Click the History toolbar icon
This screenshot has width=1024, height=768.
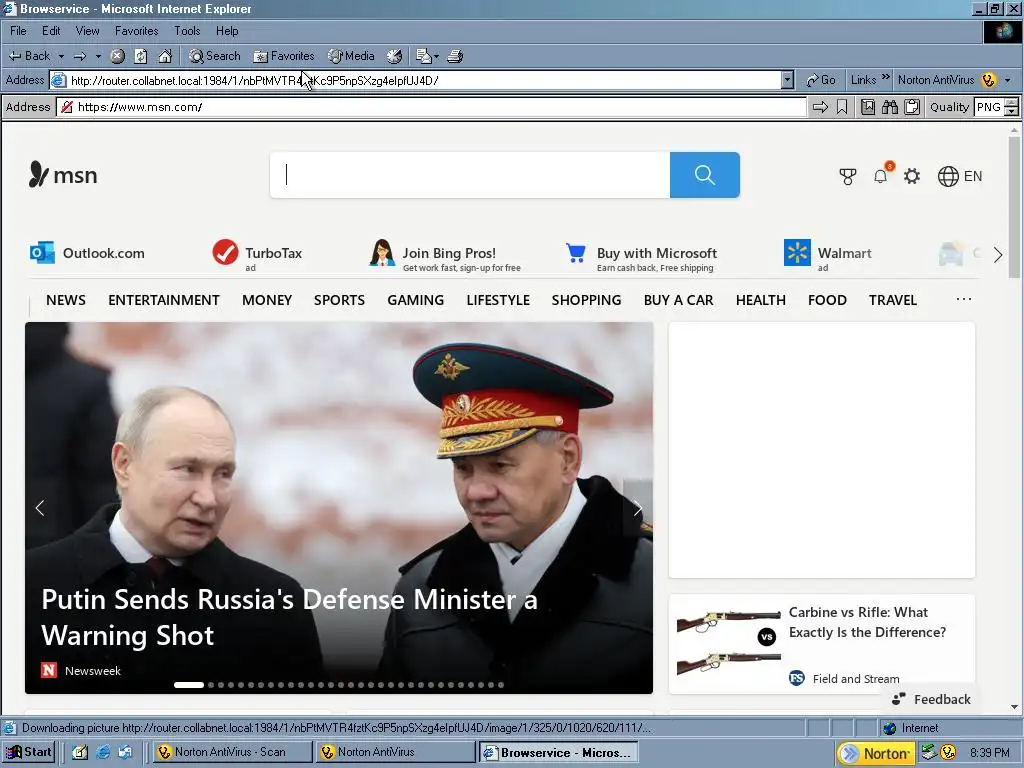(394, 56)
